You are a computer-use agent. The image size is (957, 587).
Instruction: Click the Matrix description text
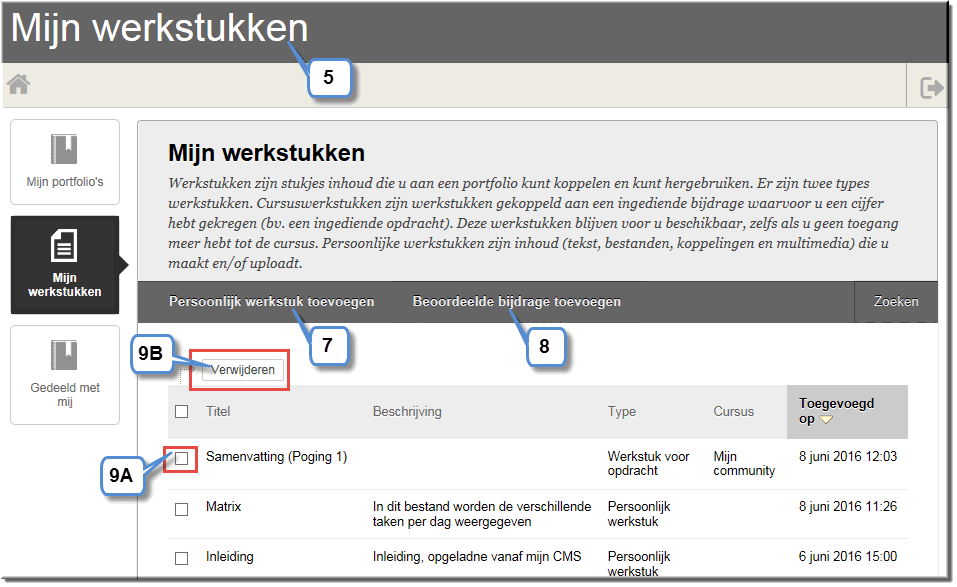pyautogui.click(x=482, y=514)
